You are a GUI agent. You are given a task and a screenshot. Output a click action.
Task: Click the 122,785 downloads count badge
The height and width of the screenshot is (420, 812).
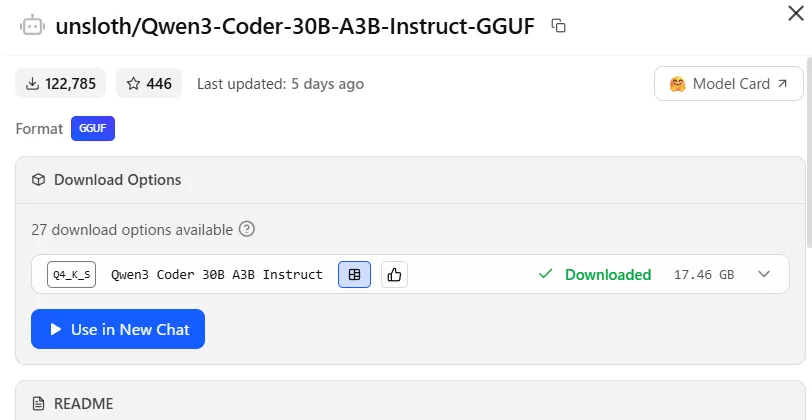point(61,84)
